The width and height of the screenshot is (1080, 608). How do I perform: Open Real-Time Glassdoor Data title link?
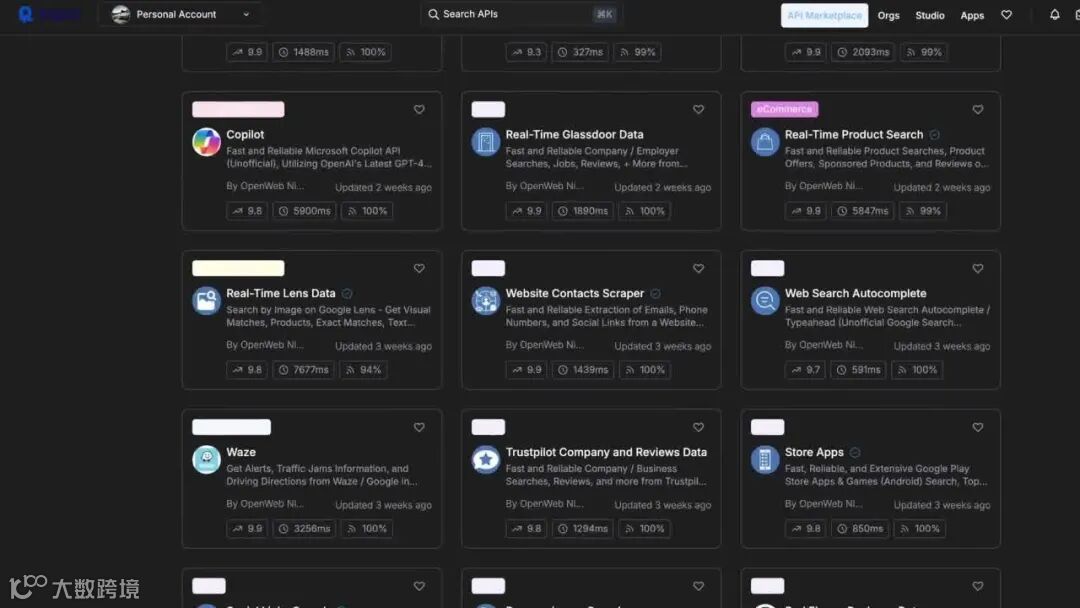coord(574,134)
